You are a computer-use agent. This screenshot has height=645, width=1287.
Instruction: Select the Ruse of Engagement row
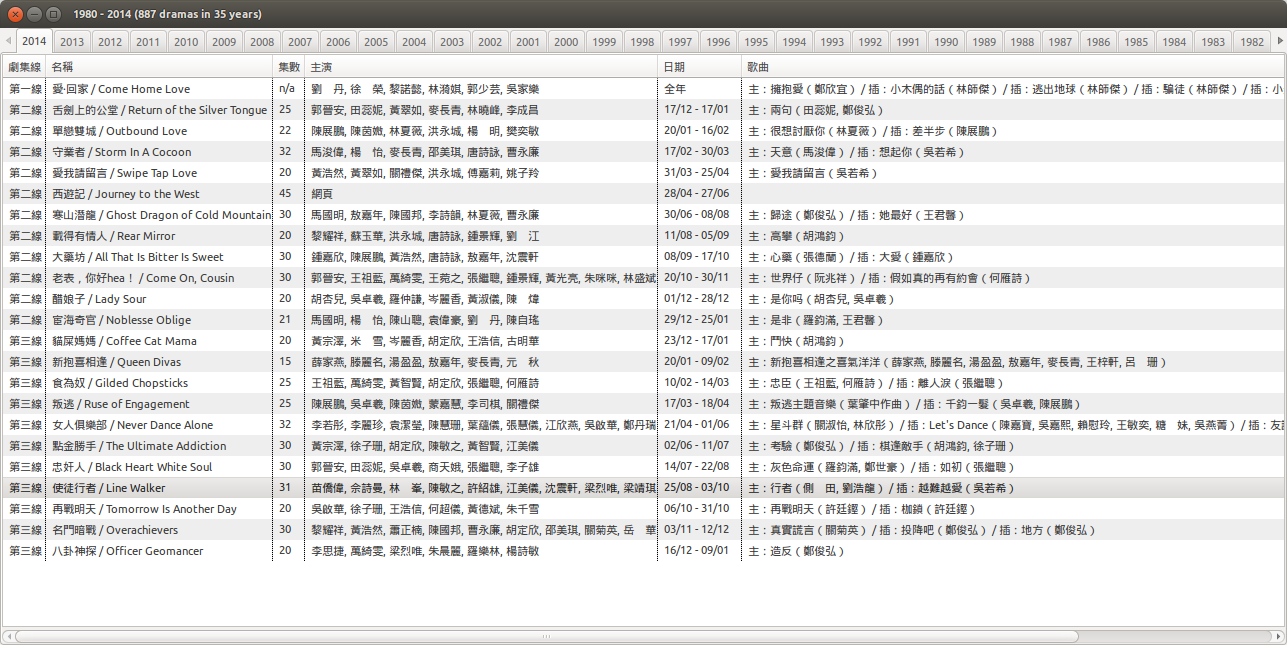click(x=643, y=404)
